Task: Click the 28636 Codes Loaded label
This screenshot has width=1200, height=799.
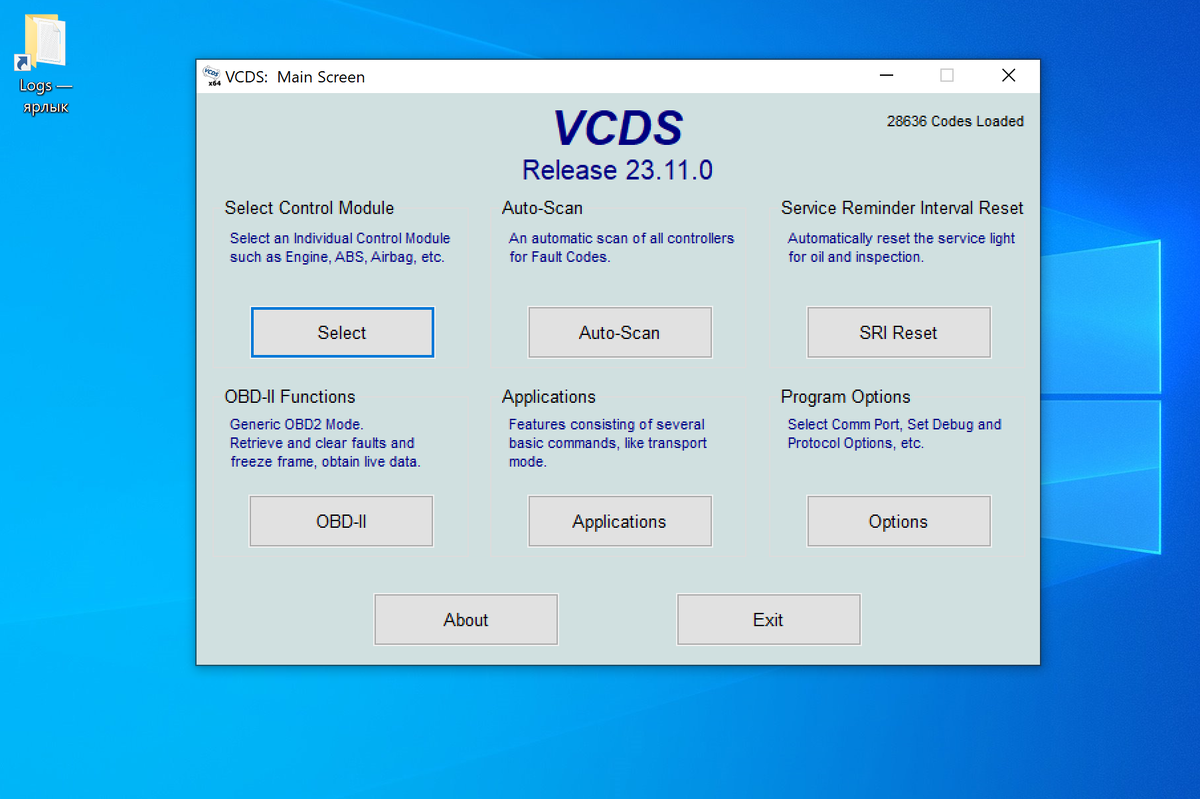Action: coord(955,121)
